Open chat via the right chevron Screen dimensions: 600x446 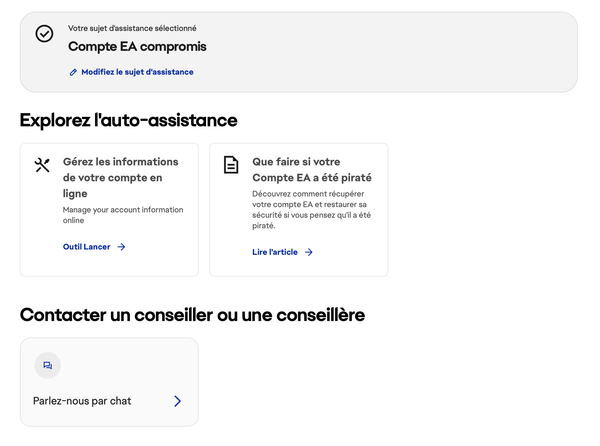coord(178,401)
